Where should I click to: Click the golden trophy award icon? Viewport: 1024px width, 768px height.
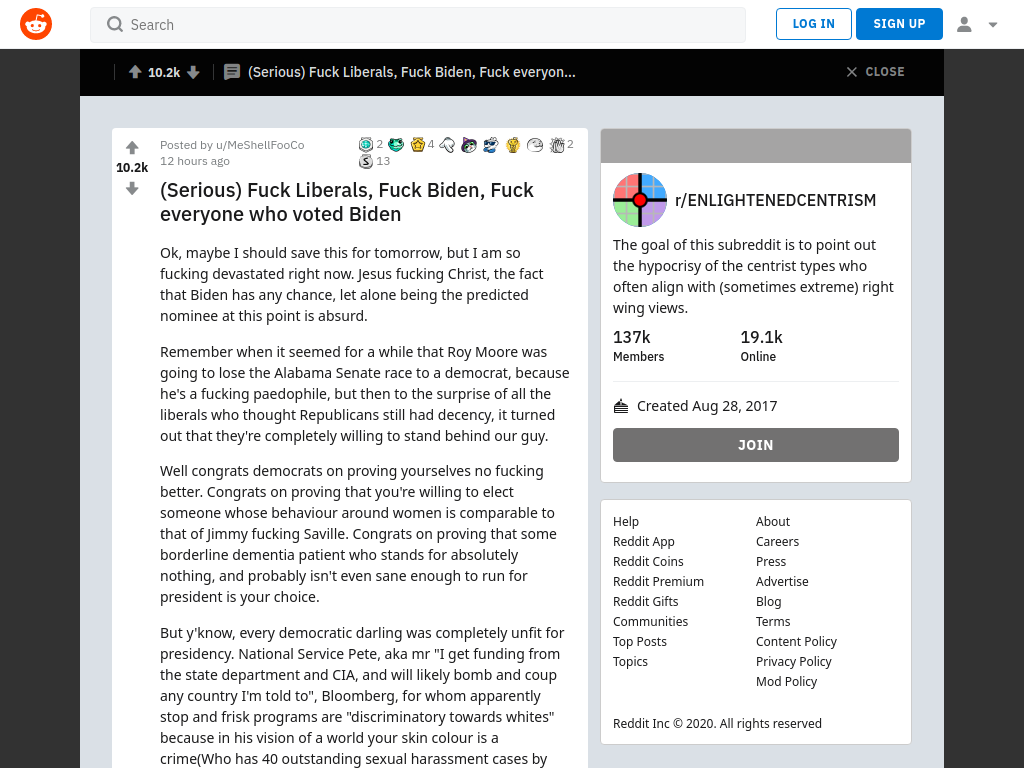[513, 144]
